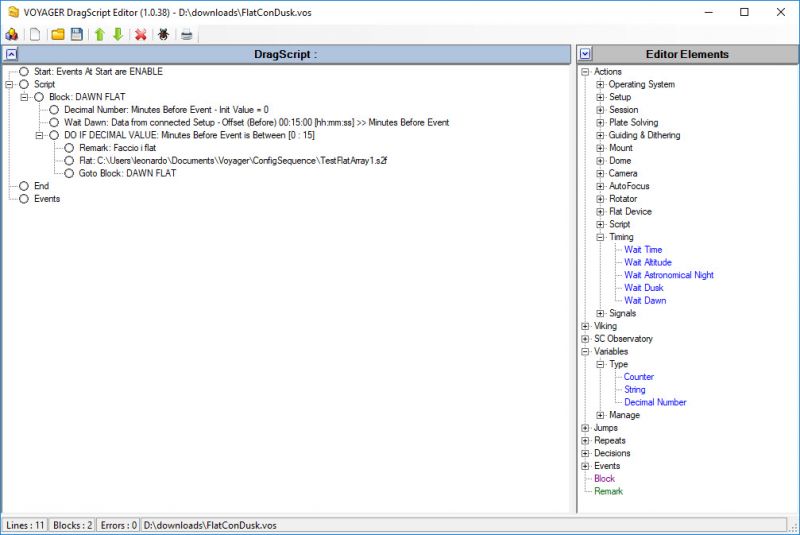The height and width of the screenshot is (535, 800).
Task: Collapse the Variables node
Action: [585, 351]
